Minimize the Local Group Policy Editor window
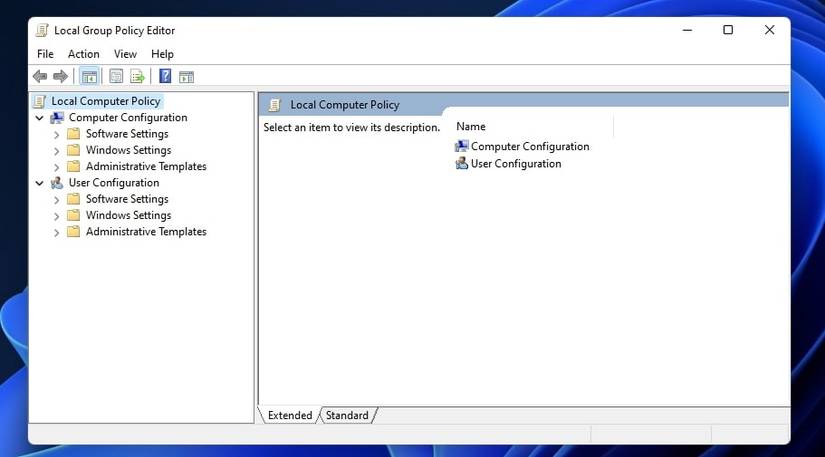The height and width of the screenshot is (457, 825). [687, 30]
